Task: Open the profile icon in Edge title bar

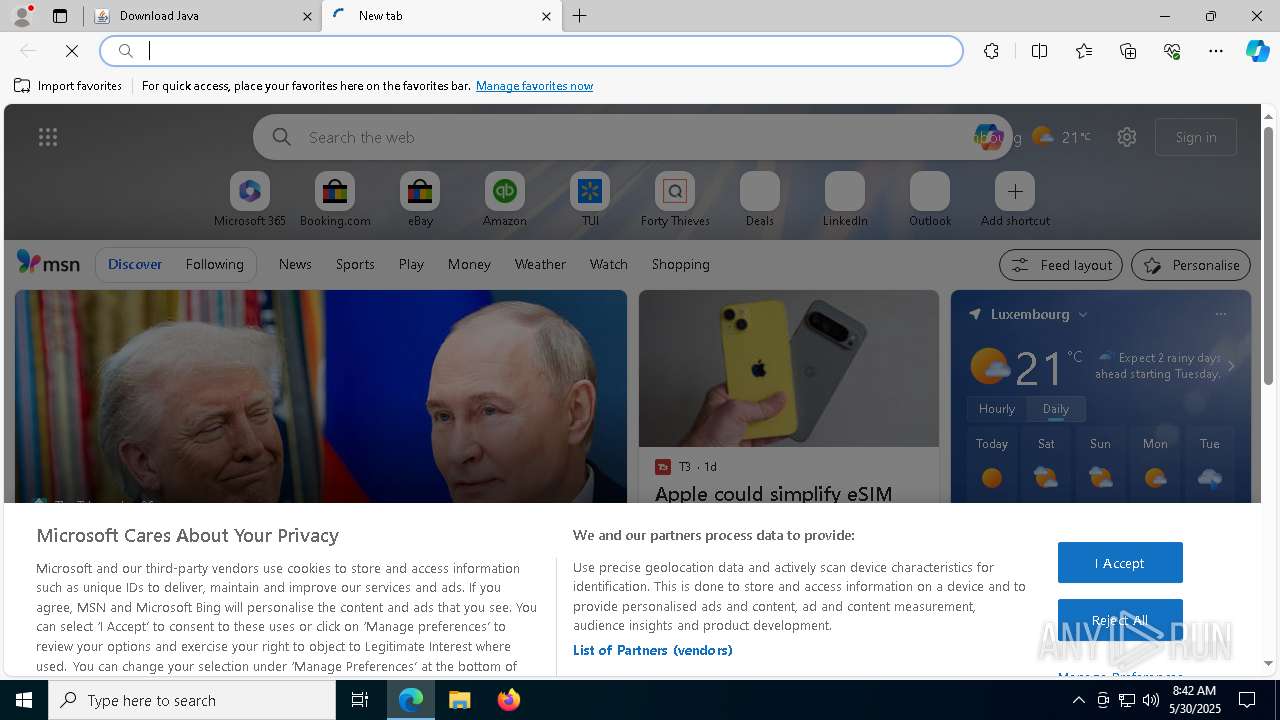Action: tap(21, 16)
